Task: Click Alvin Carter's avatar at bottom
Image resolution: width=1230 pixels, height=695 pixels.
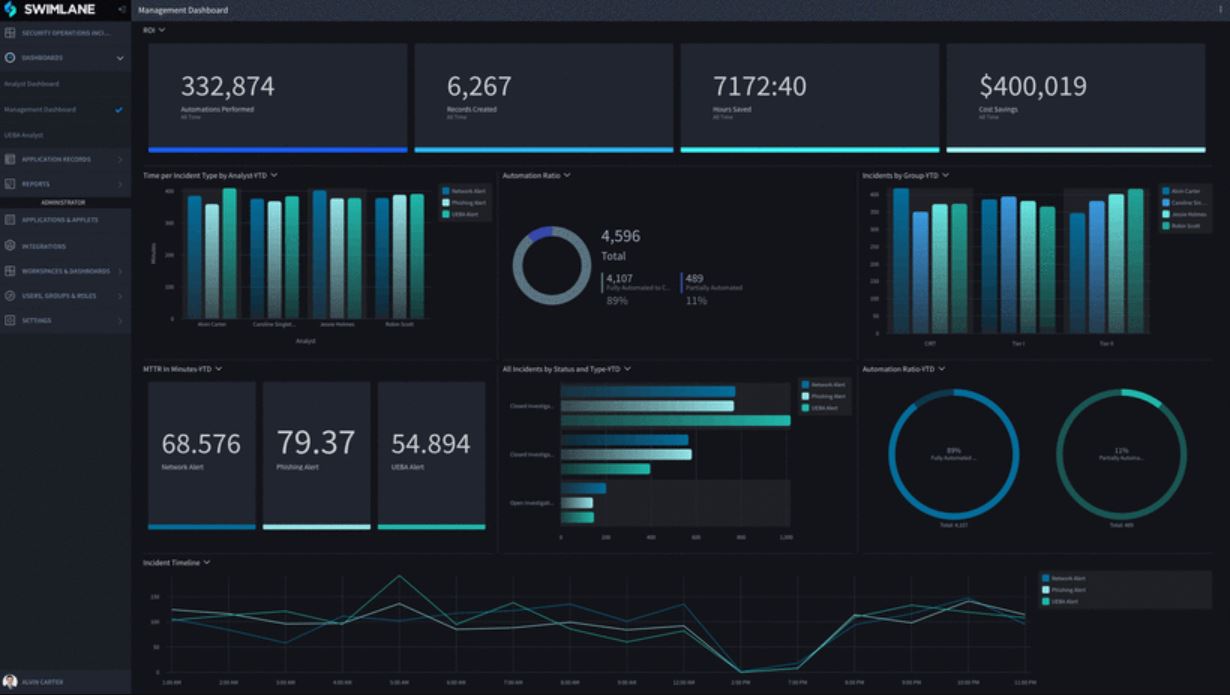Action: click(10, 682)
